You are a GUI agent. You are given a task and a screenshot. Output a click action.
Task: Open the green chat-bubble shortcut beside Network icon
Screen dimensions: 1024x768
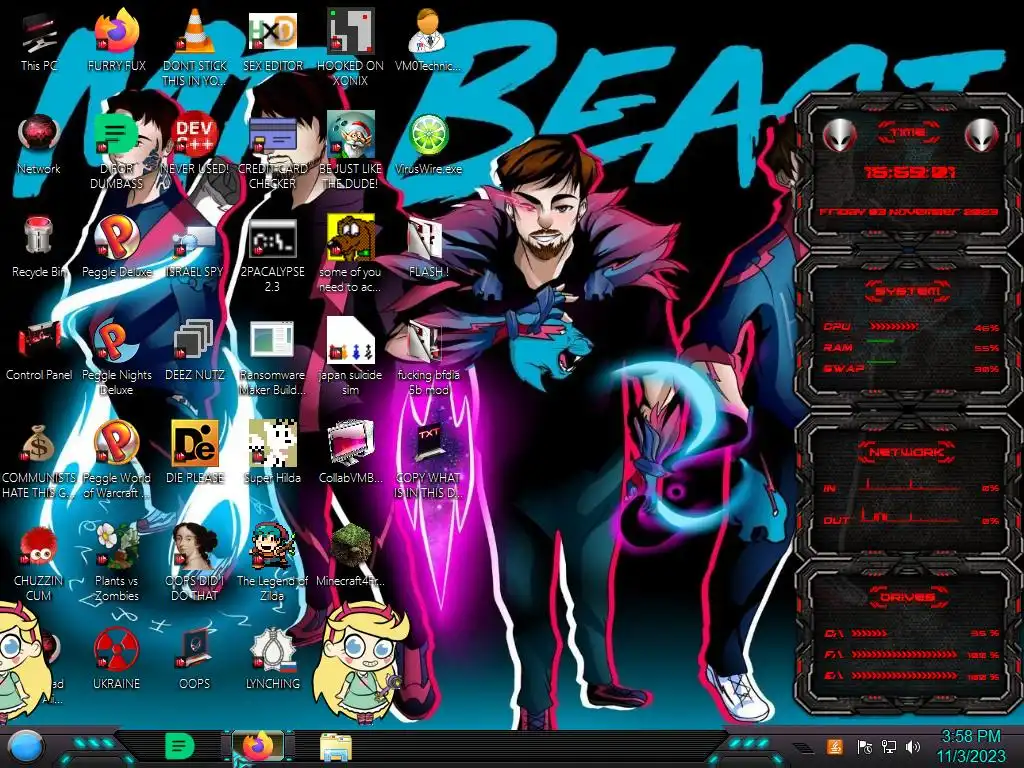pyautogui.click(x=117, y=152)
